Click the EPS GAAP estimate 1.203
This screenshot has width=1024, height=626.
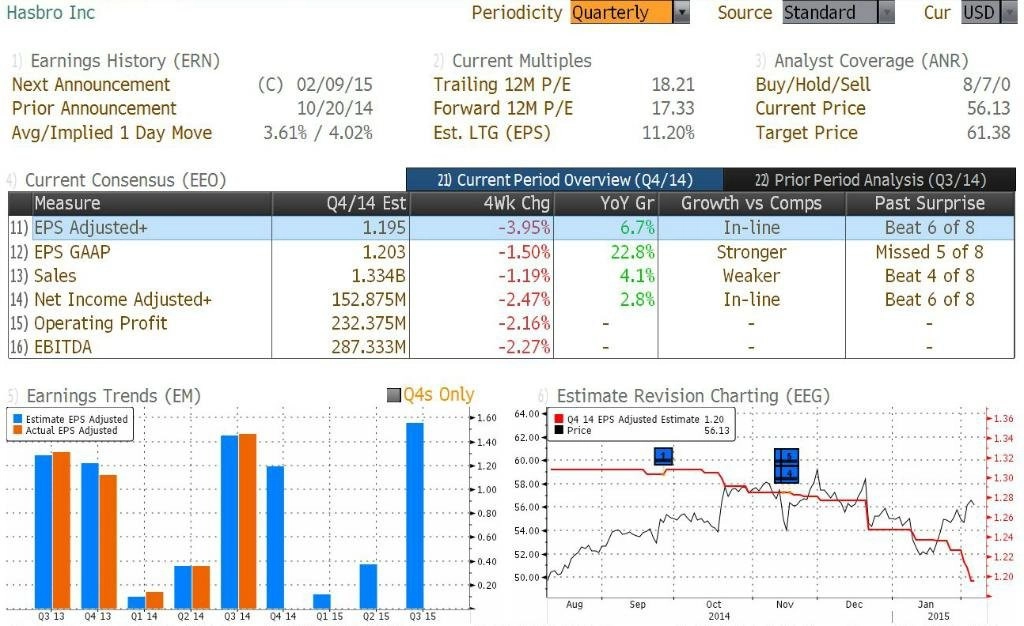[384, 252]
